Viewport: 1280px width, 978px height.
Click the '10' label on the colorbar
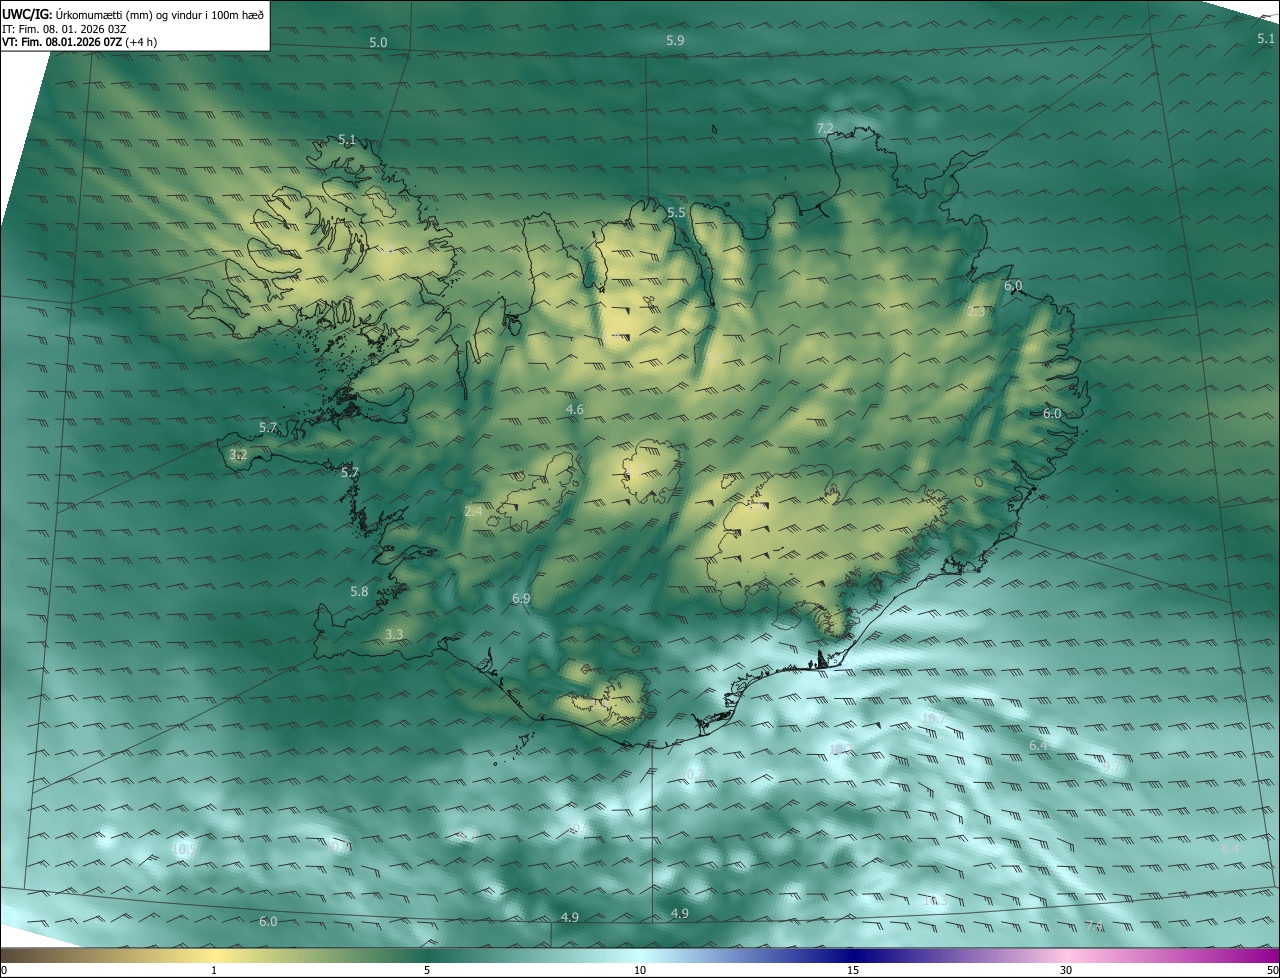pyautogui.click(x=640, y=971)
